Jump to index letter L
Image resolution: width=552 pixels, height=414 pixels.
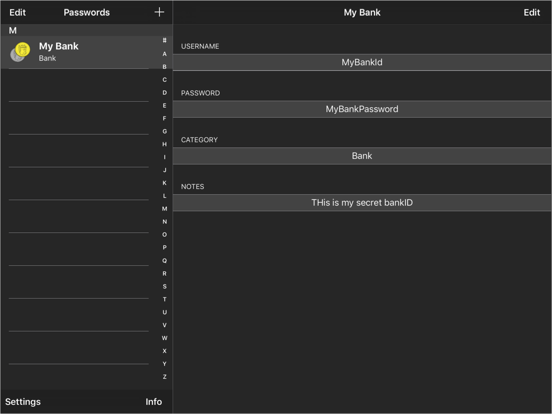pyautogui.click(x=164, y=196)
